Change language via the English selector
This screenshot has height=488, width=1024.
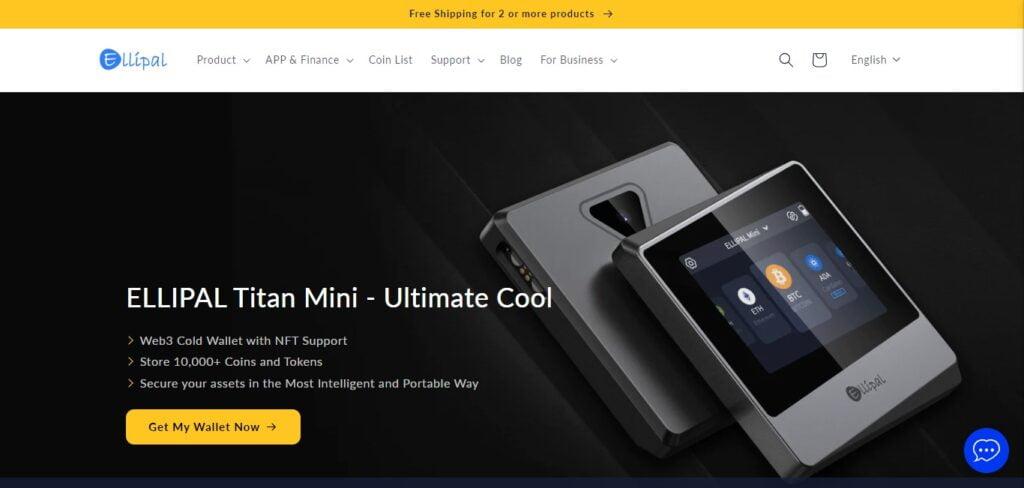click(x=875, y=60)
